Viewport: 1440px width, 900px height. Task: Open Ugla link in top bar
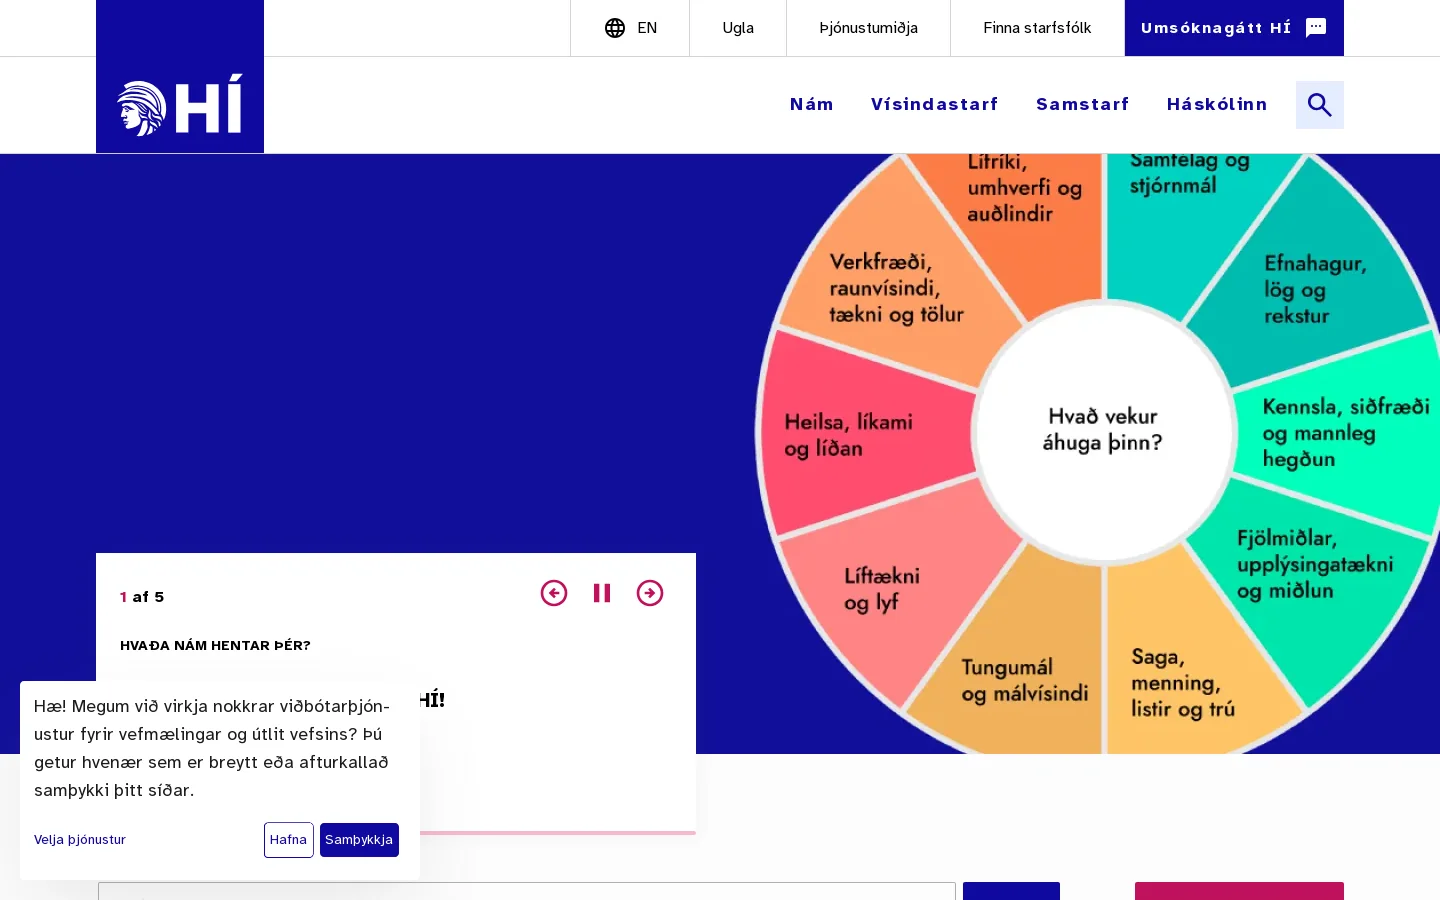pyautogui.click(x=738, y=28)
